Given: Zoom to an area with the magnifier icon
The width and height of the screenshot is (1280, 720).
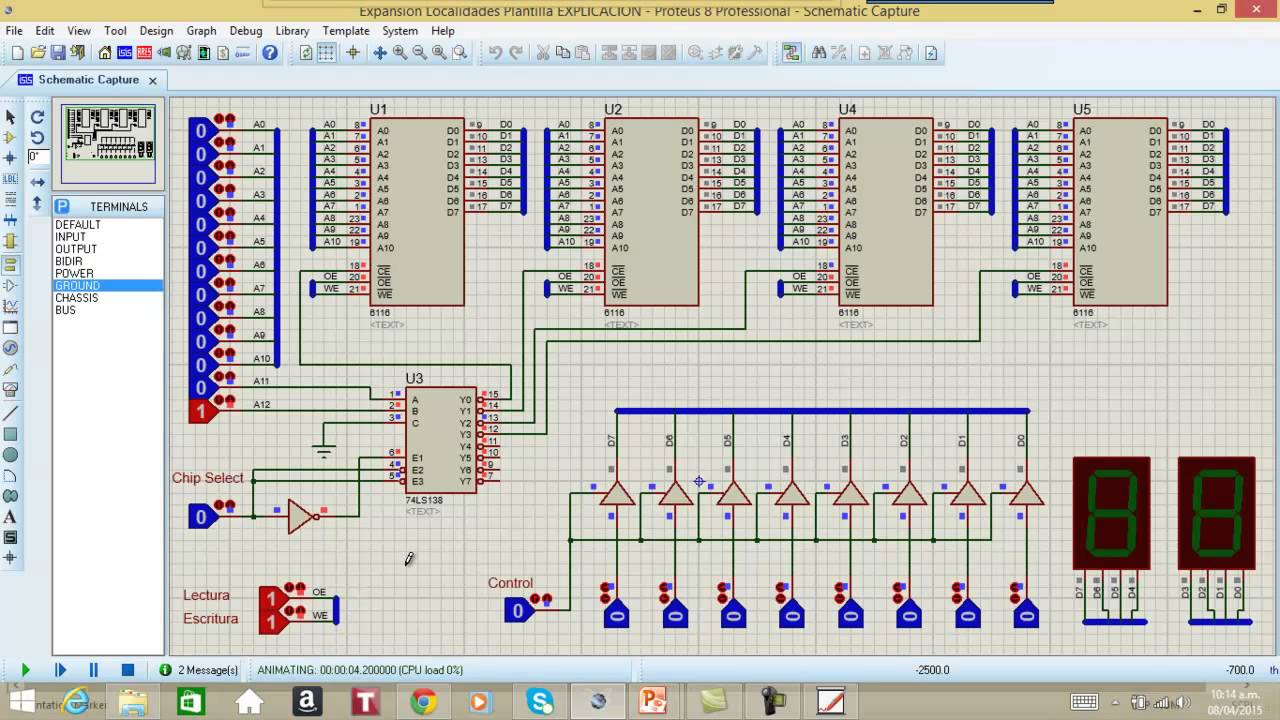Looking at the screenshot, I should click(x=460, y=53).
